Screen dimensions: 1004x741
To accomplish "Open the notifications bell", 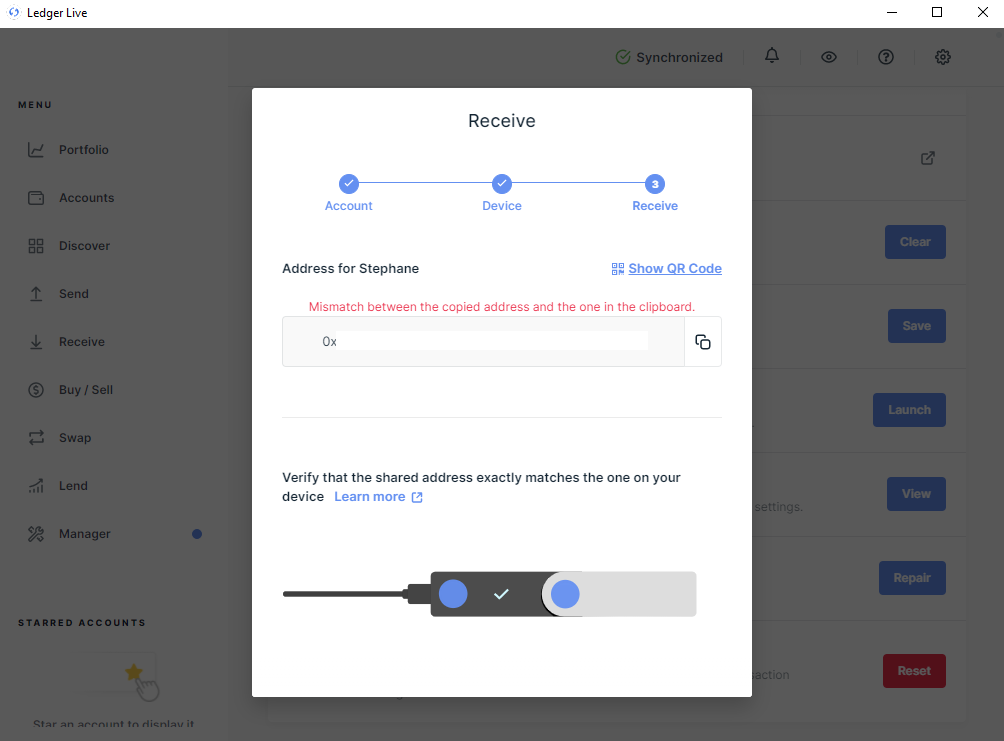I will click(x=771, y=57).
